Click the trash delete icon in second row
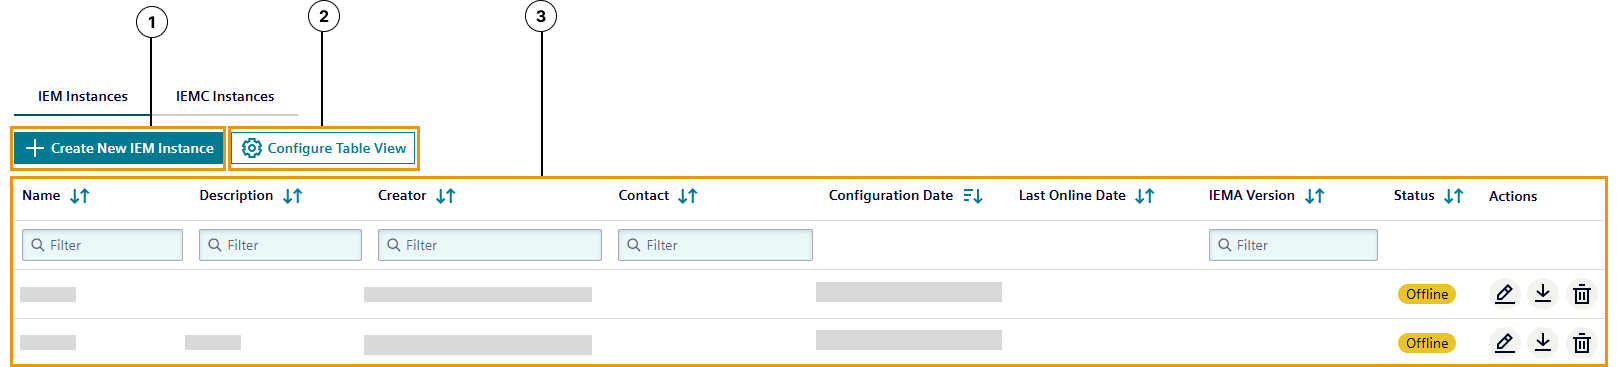 click(x=1582, y=343)
